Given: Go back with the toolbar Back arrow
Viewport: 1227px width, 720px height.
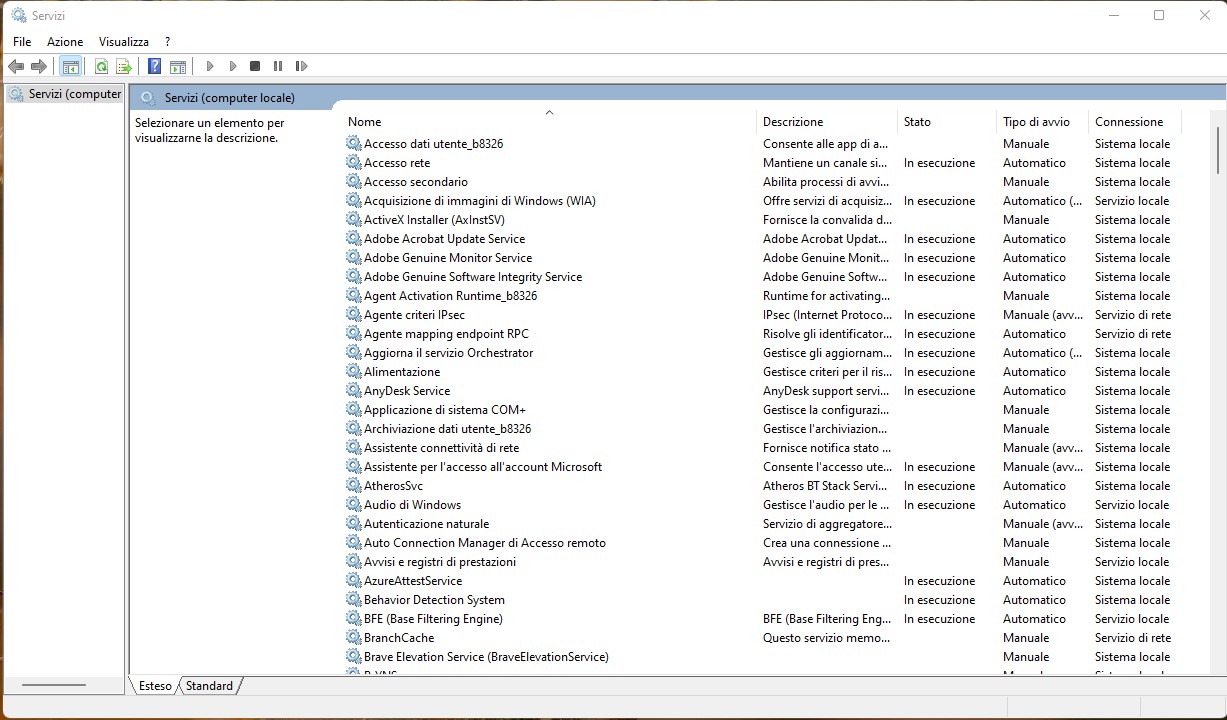Looking at the screenshot, I should point(15,66).
